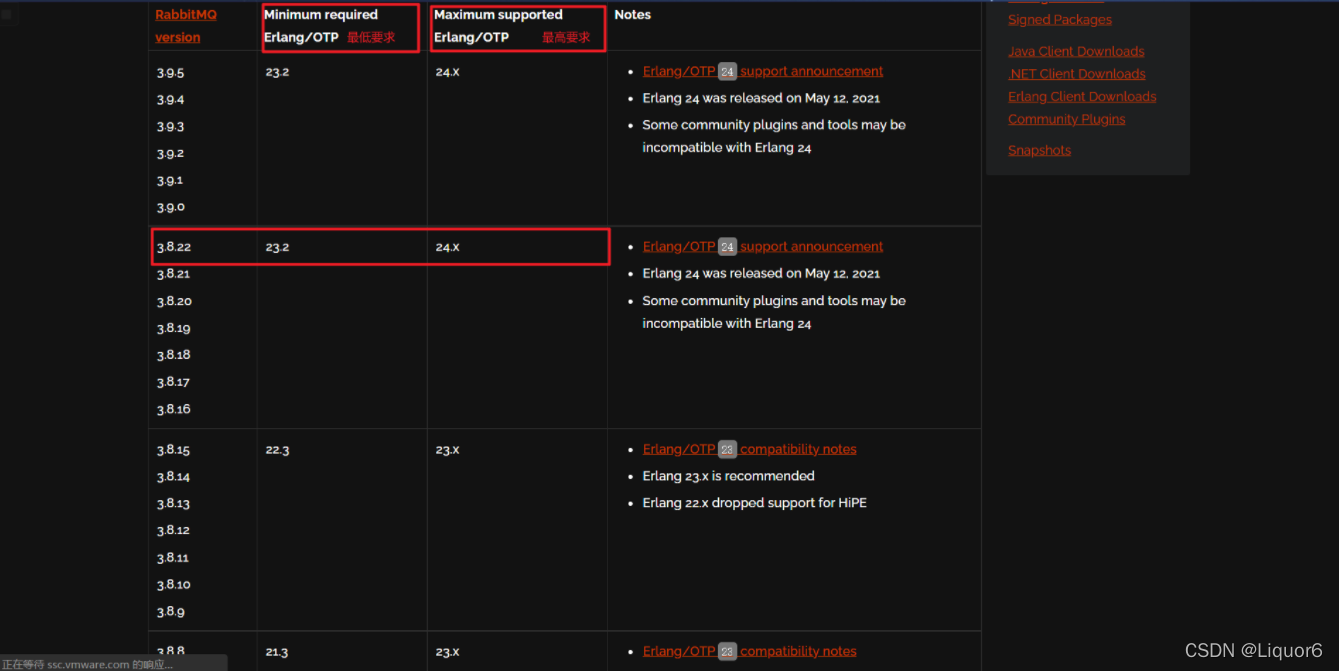The image size is (1339, 671).
Task: Select version 3.8.8 cell
Action: [170, 651]
